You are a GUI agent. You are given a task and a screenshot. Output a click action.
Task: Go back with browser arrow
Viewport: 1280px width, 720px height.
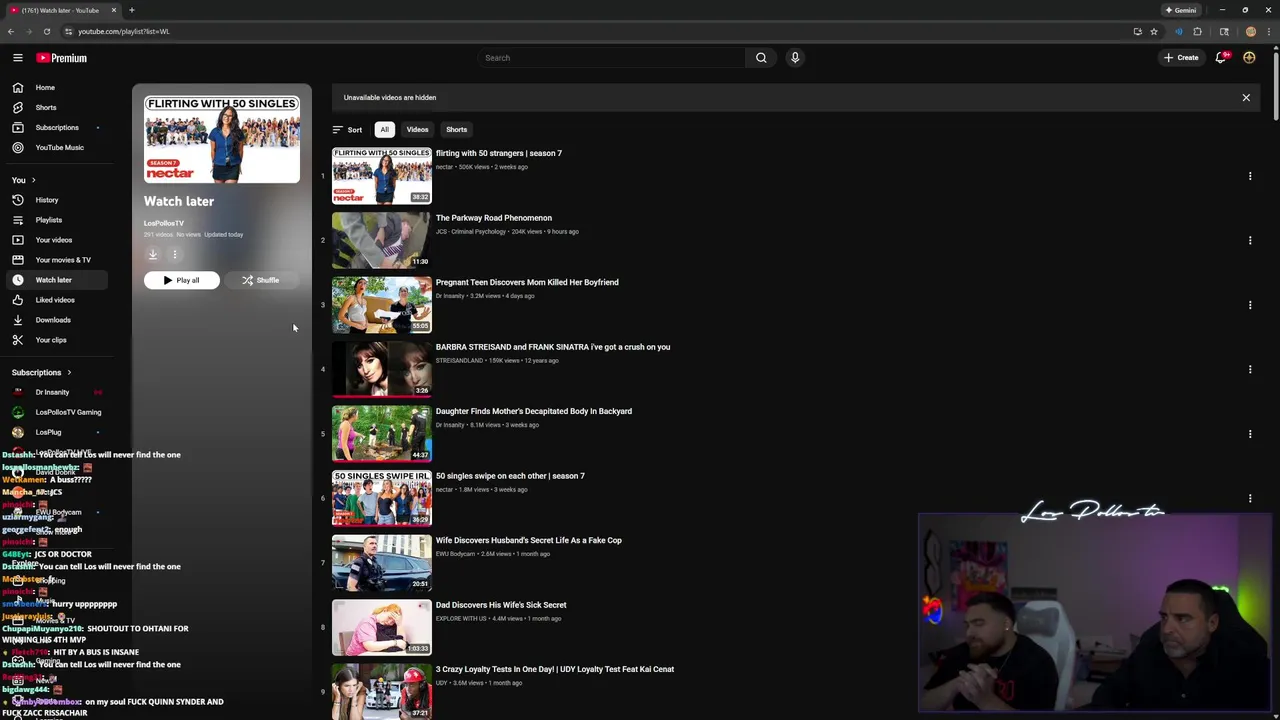click(11, 31)
